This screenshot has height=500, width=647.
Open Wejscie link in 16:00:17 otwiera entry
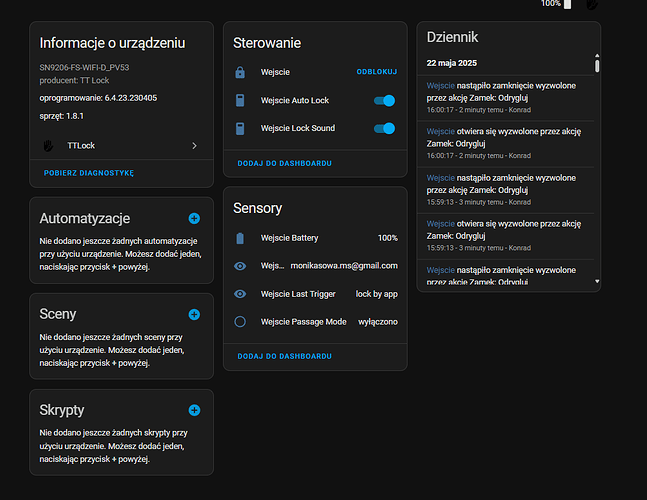tap(440, 132)
